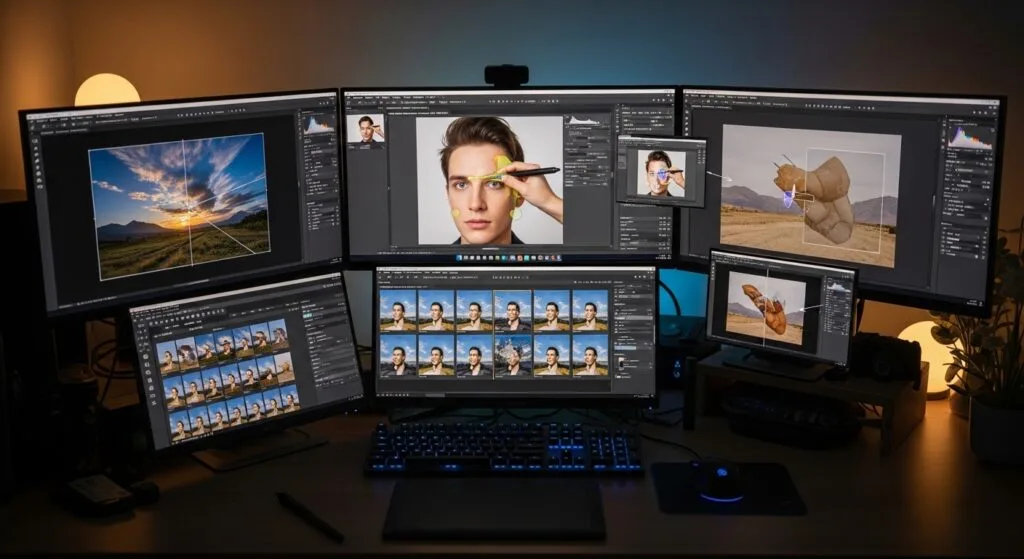Select first top-row thumbnail on the lower-left tilted monitor
Viewport: 1024px width, 559px height.
coord(167,357)
